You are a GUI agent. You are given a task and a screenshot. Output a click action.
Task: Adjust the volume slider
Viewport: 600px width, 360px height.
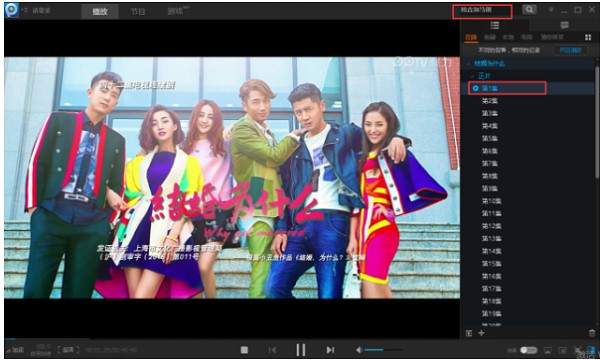click(x=383, y=350)
